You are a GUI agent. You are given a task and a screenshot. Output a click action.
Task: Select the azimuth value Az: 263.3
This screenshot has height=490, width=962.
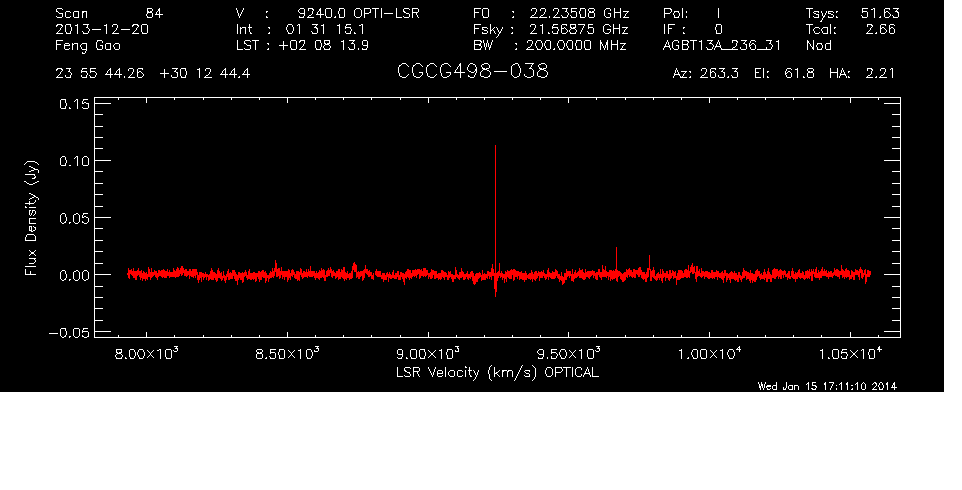pos(706,73)
